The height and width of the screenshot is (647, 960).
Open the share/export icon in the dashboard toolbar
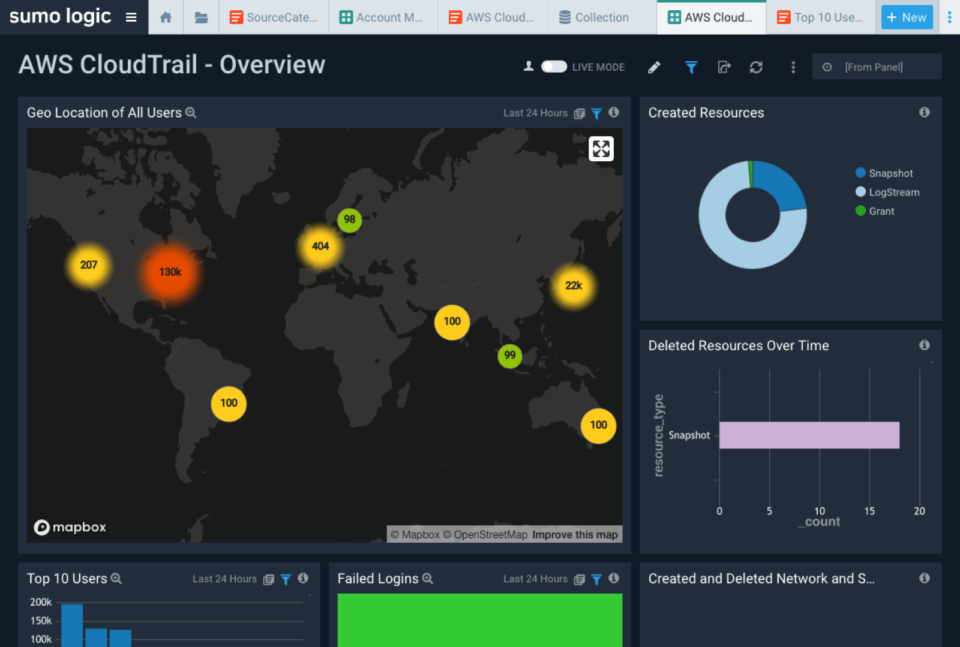coord(722,67)
